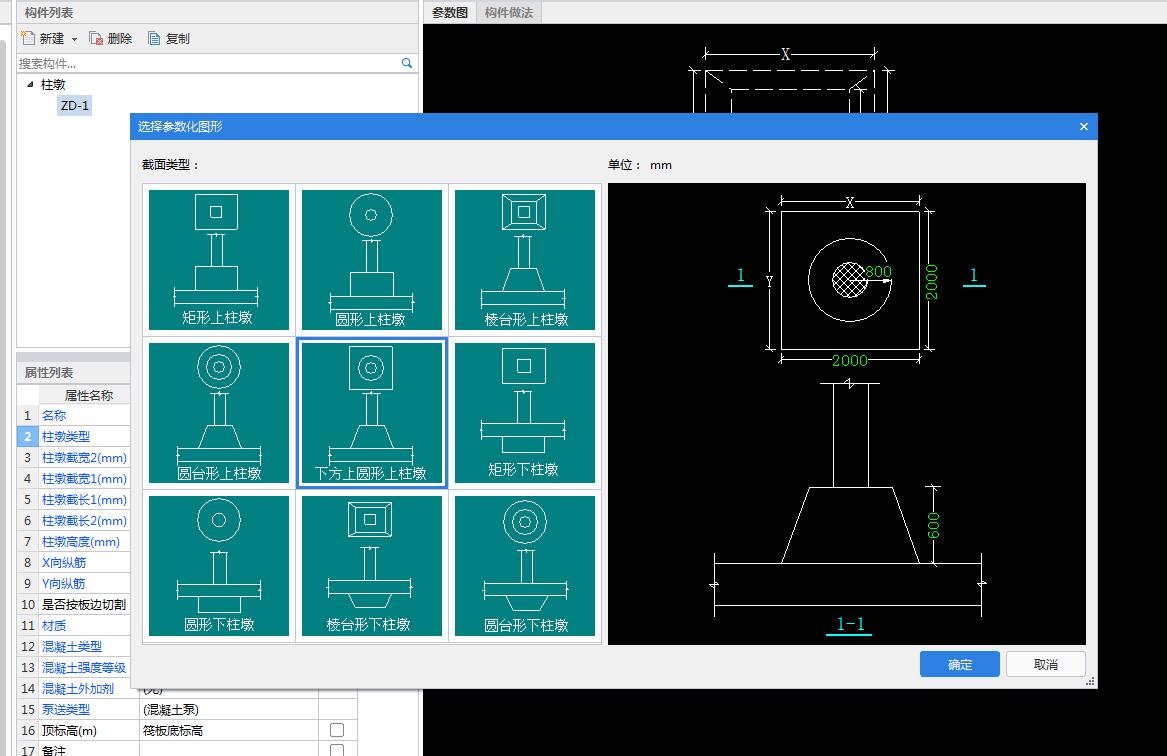
Task: Select the 棱台形下柱墩 section type
Action: click(371, 566)
